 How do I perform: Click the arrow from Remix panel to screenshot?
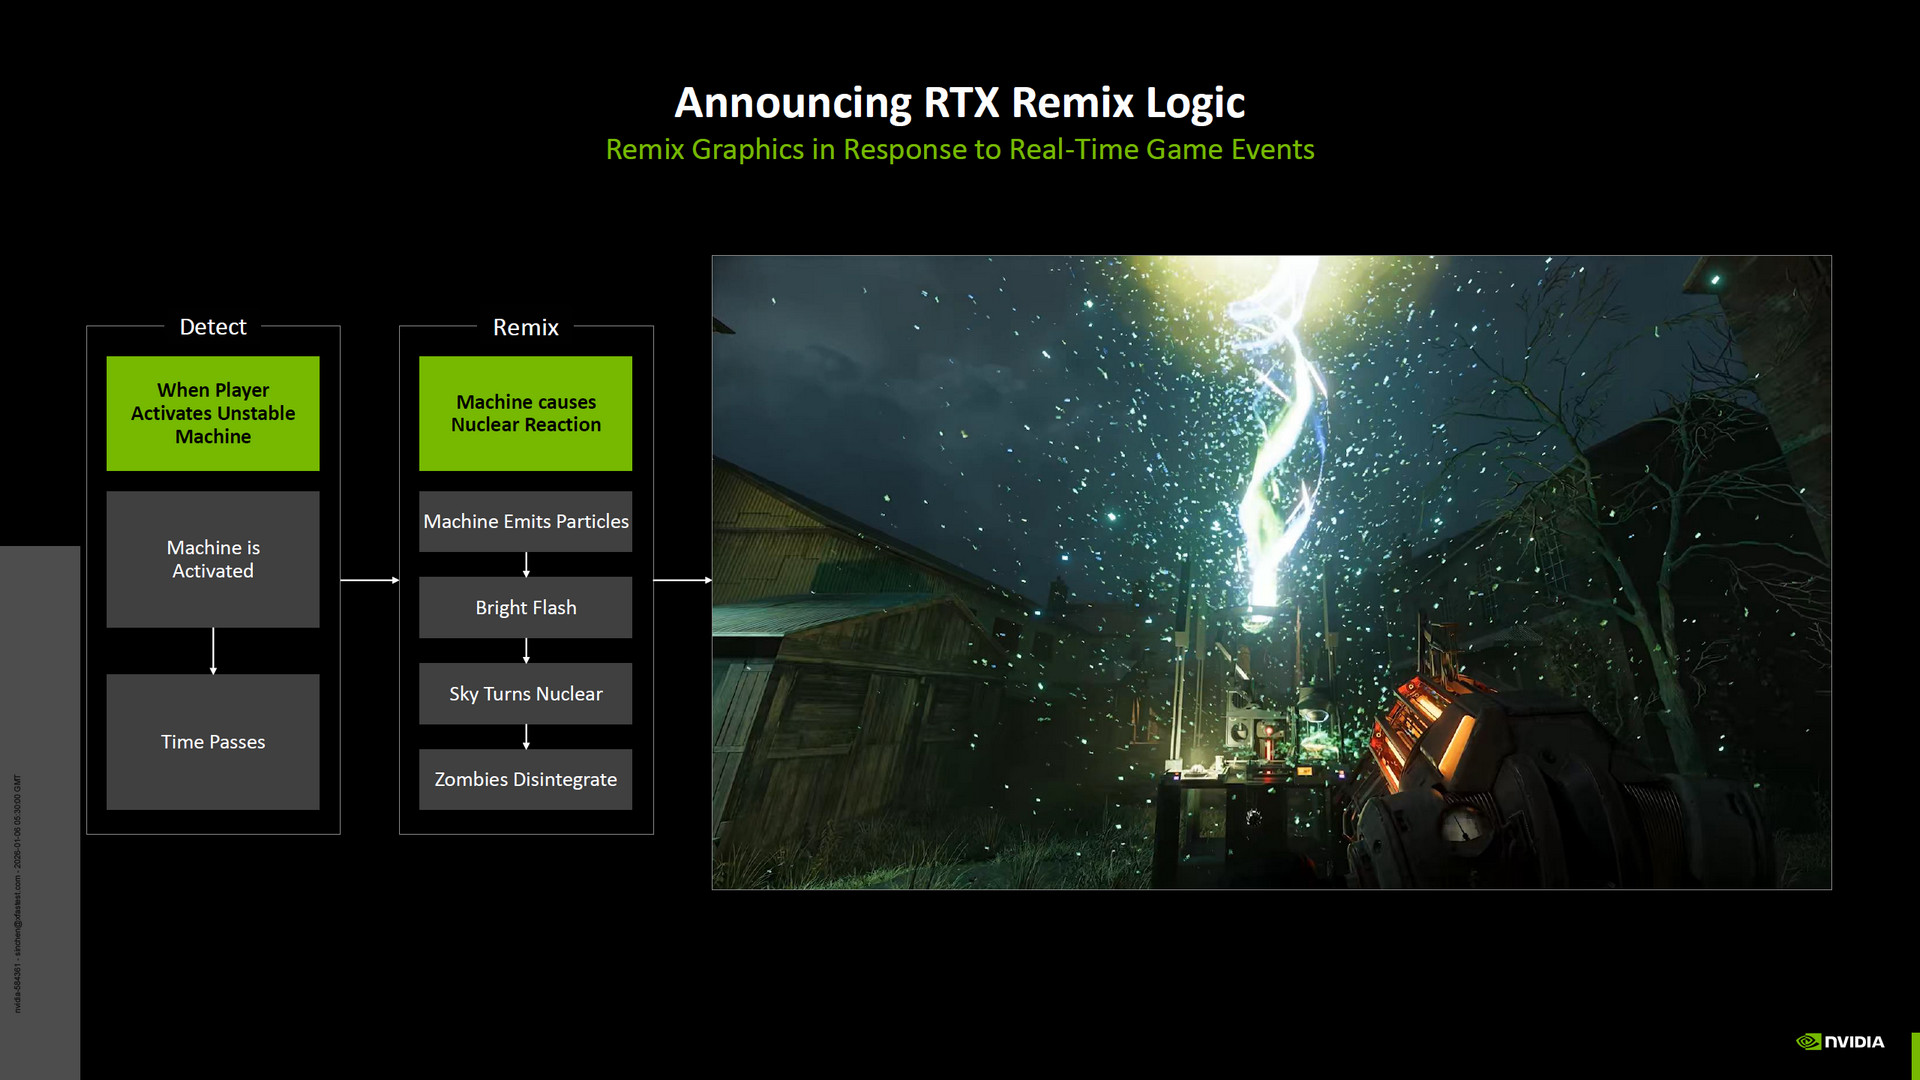coord(682,580)
